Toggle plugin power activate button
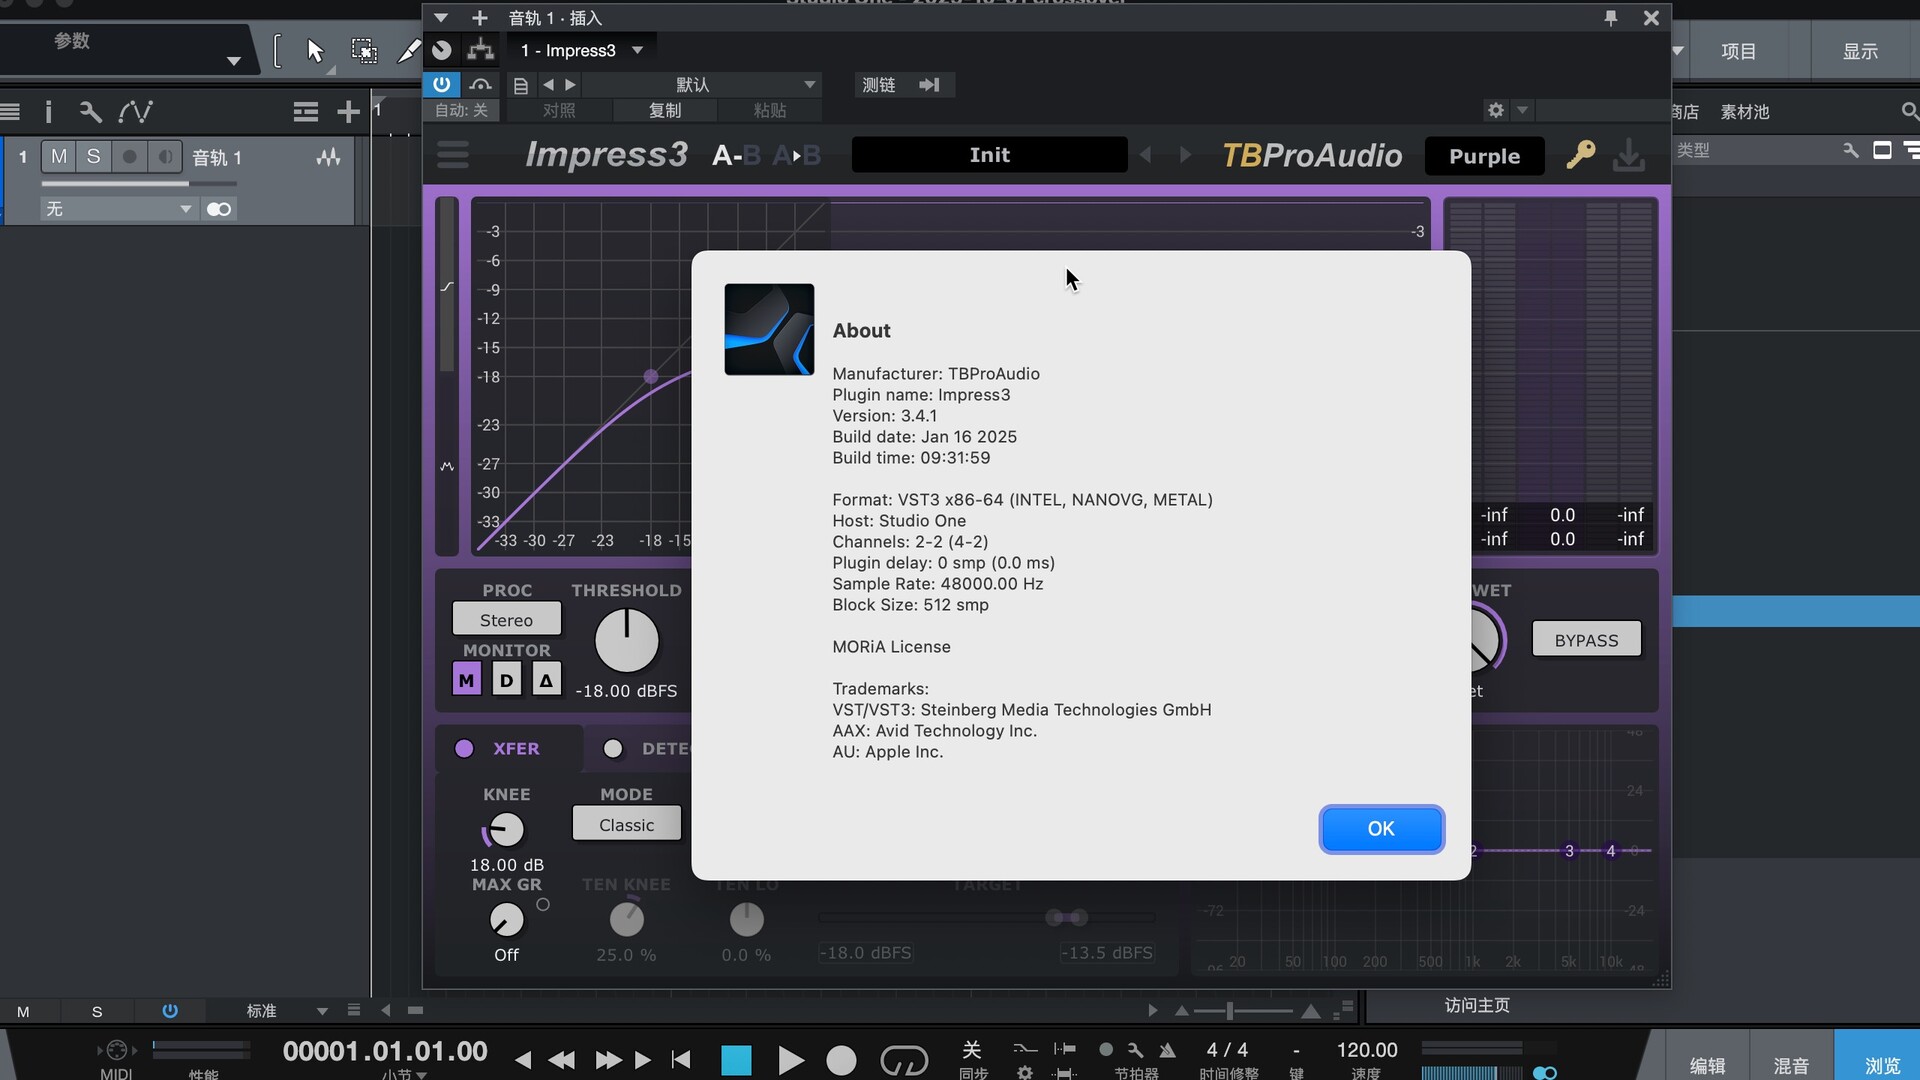 pyautogui.click(x=441, y=85)
